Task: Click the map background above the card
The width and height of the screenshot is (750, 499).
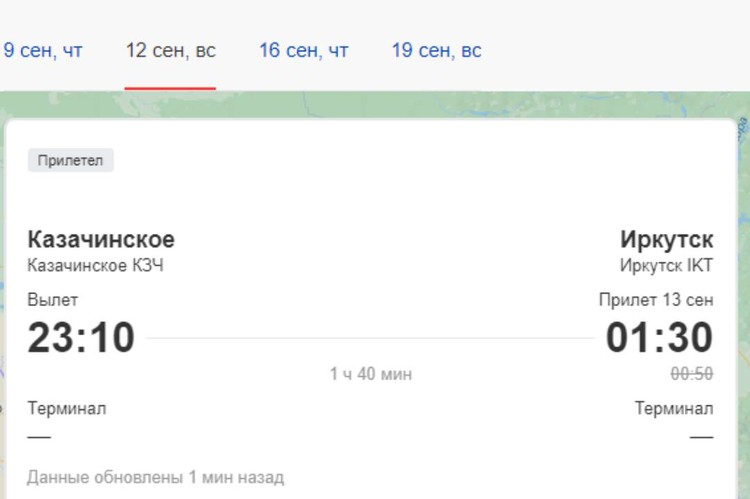Action: click(400, 104)
